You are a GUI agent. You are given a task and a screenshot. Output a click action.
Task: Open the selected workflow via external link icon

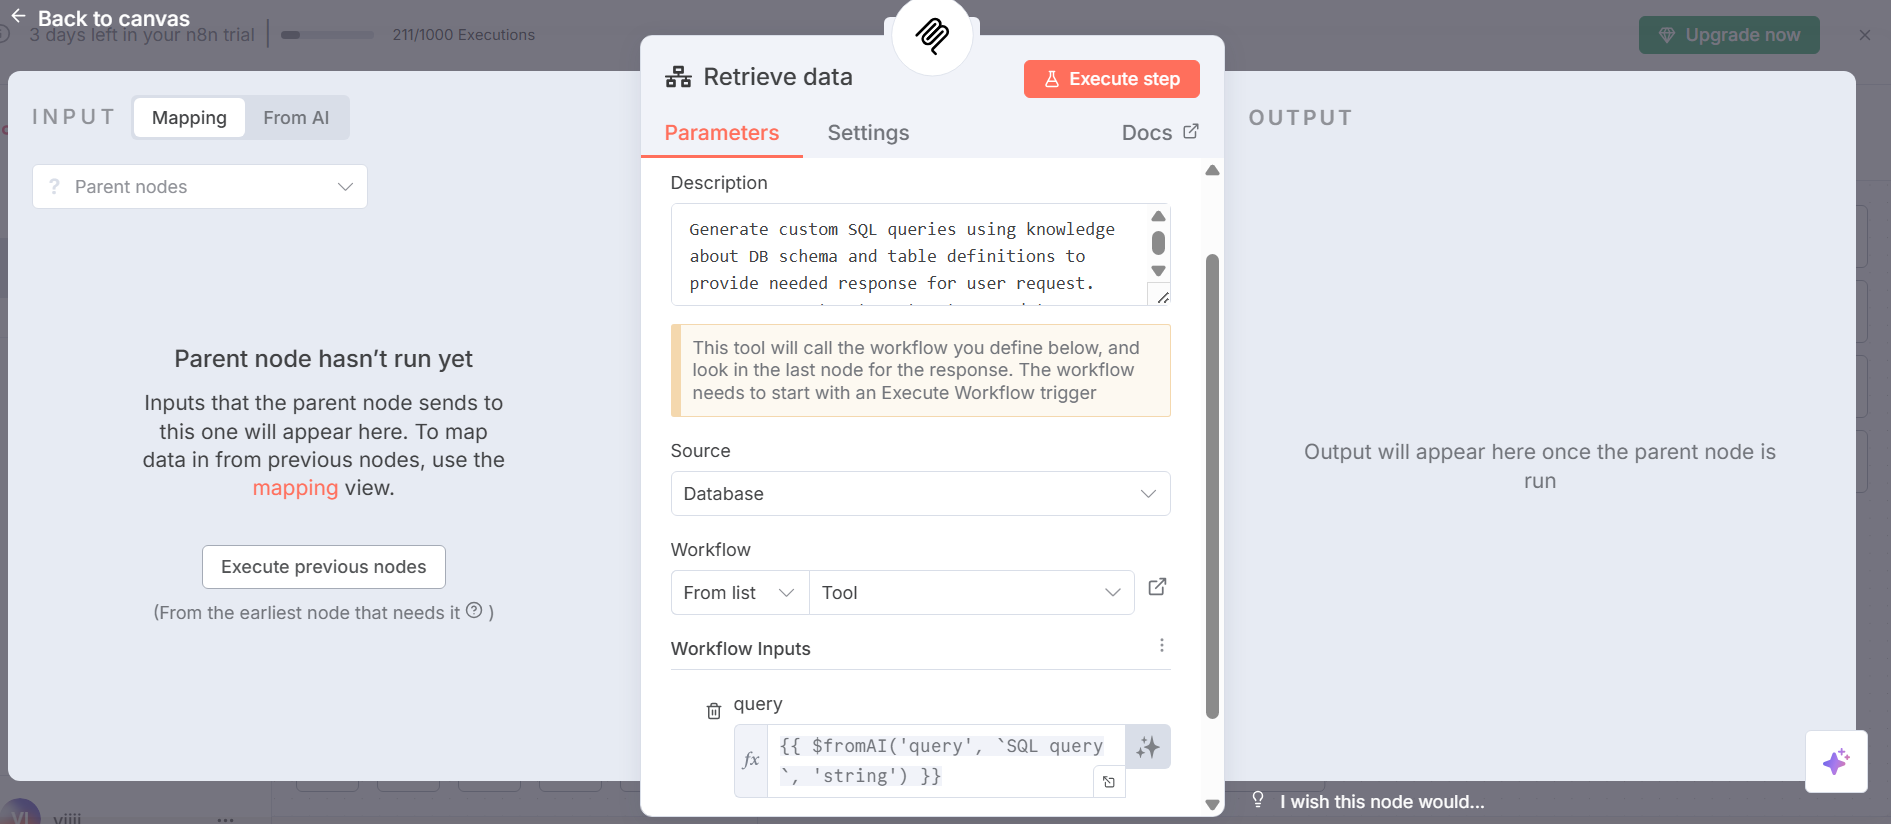tap(1157, 588)
